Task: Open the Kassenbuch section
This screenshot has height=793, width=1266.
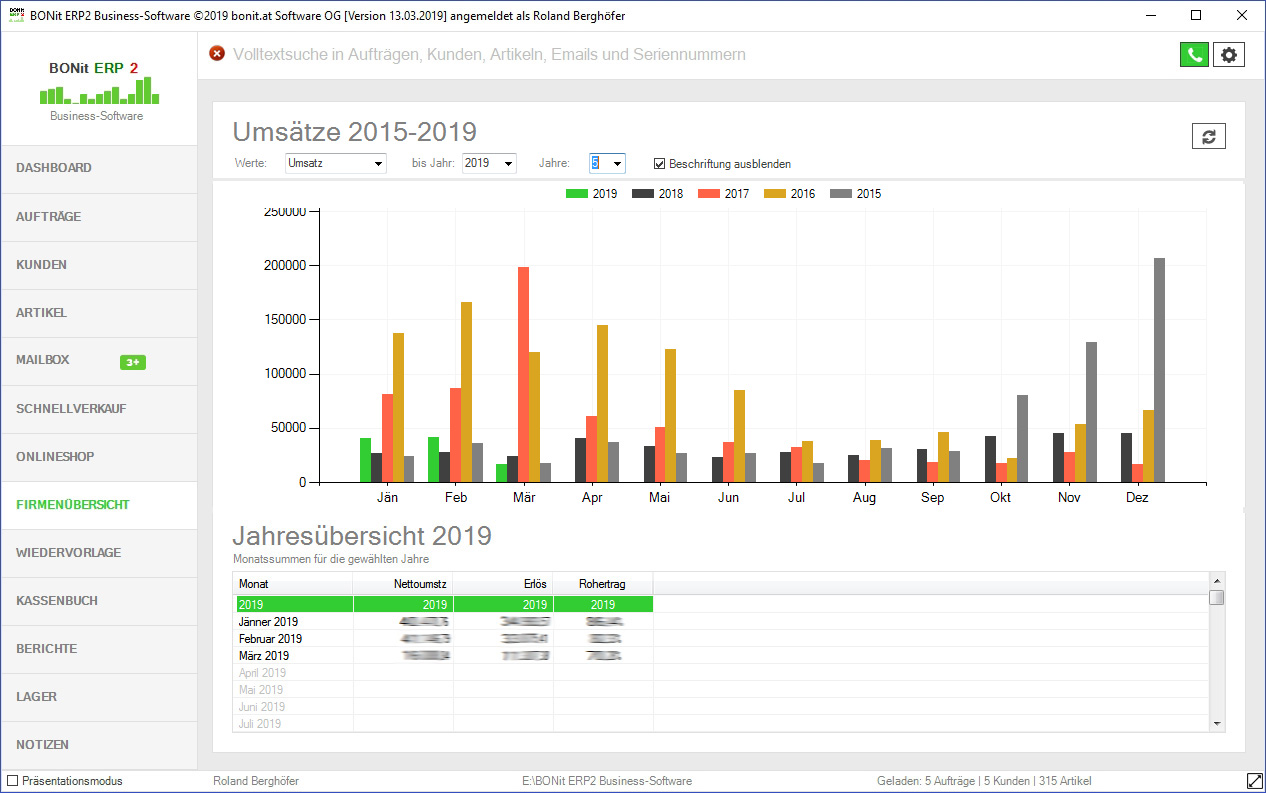Action: click(56, 601)
